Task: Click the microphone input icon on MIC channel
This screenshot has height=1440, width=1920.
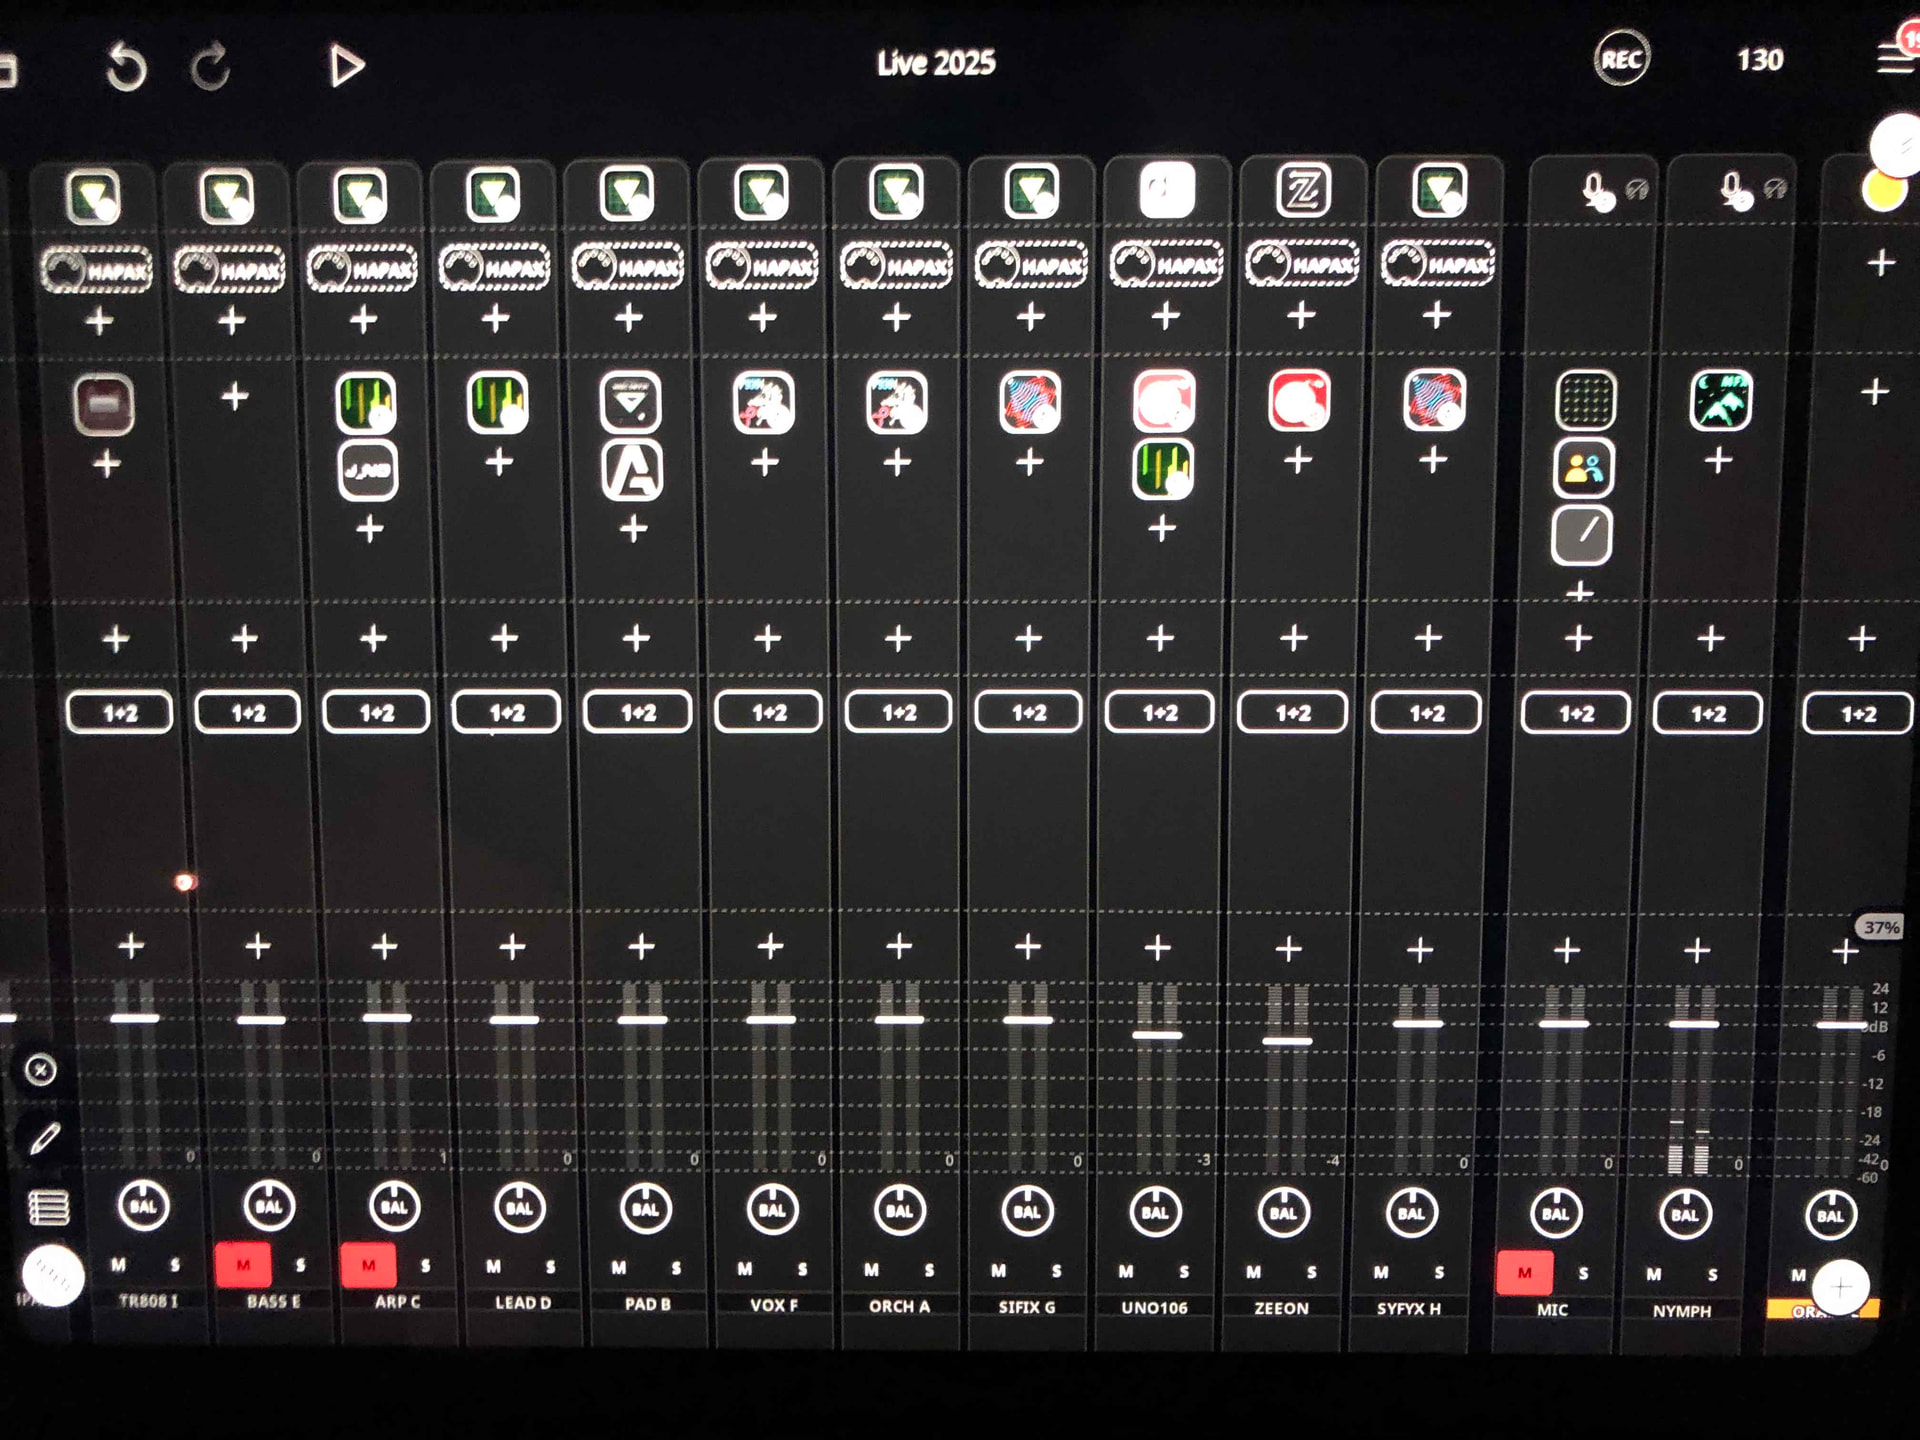Action: (x=1597, y=190)
